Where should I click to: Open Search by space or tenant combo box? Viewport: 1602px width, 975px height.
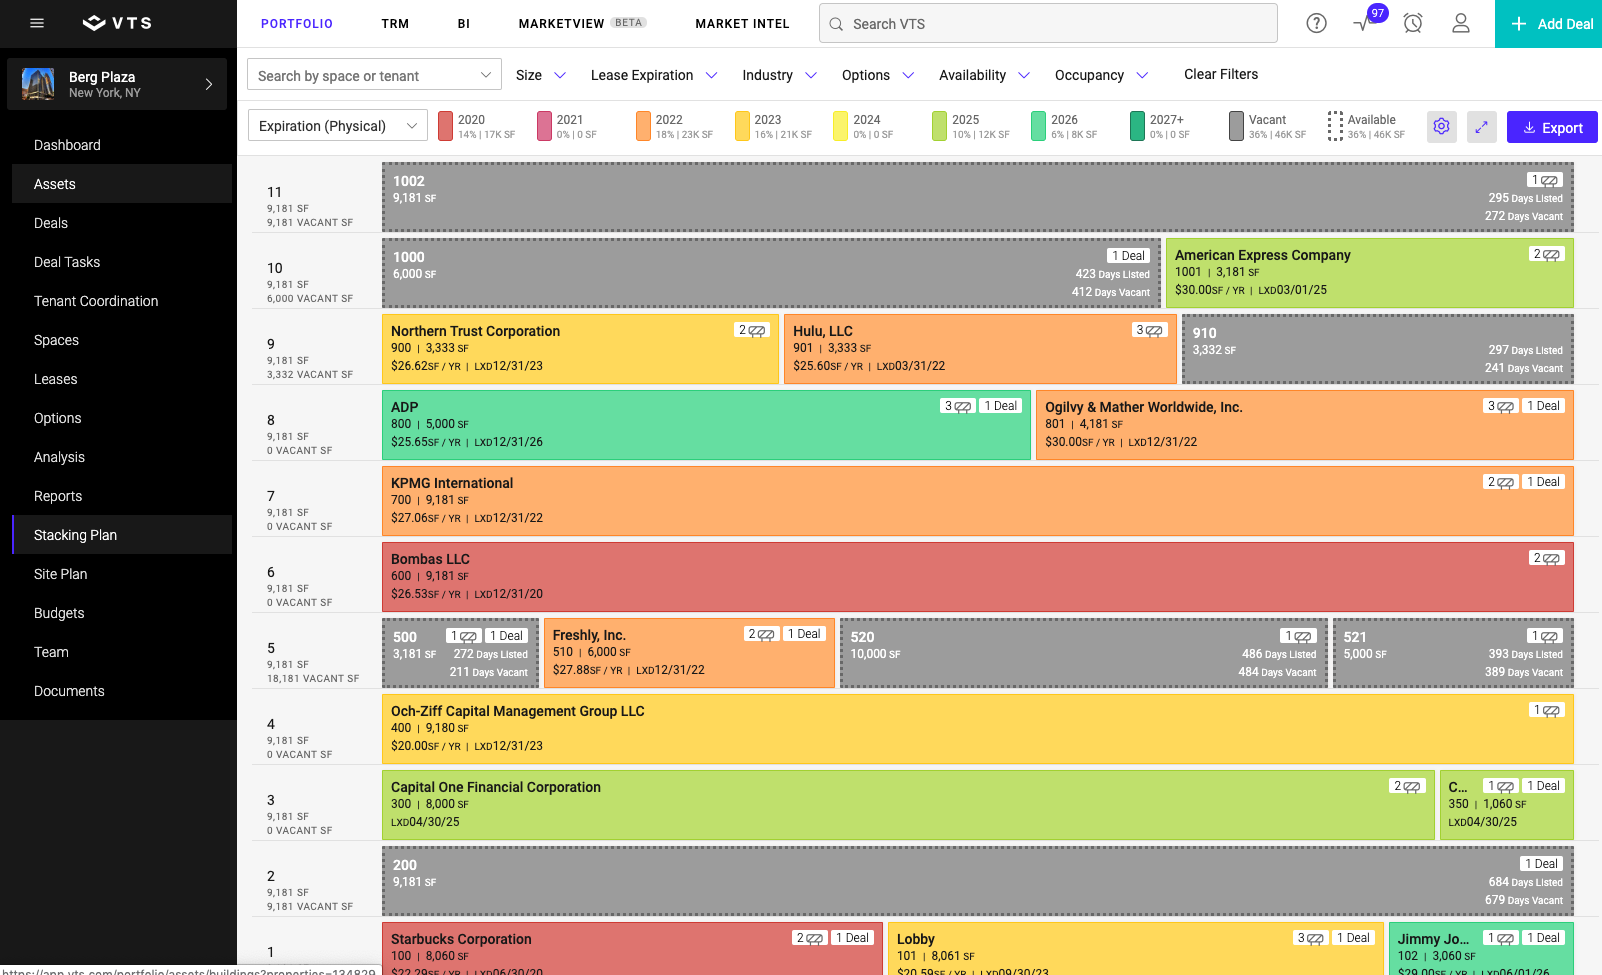(x=374, y=75)
